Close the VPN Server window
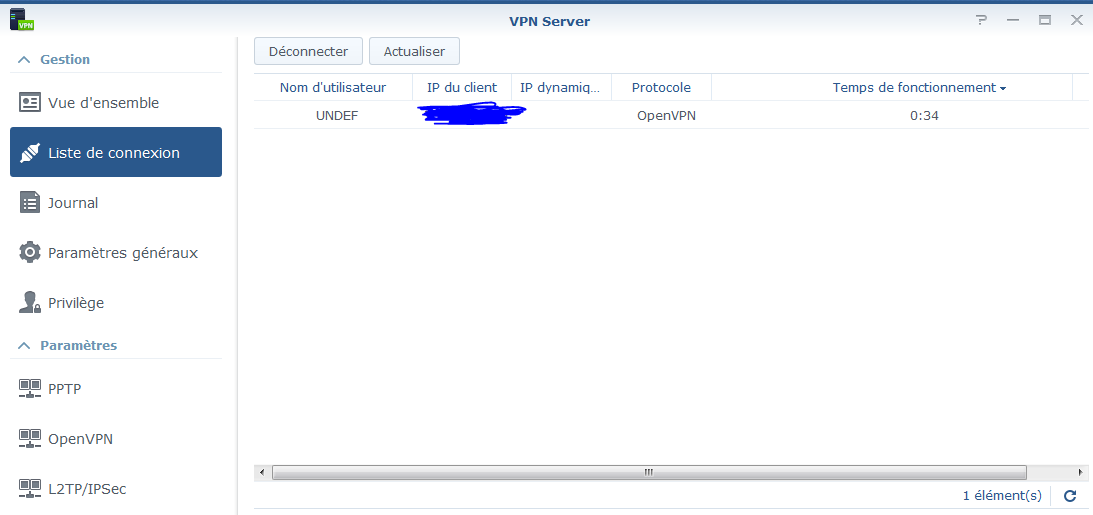1093x515 pixels. click(x=1076, y=20)
